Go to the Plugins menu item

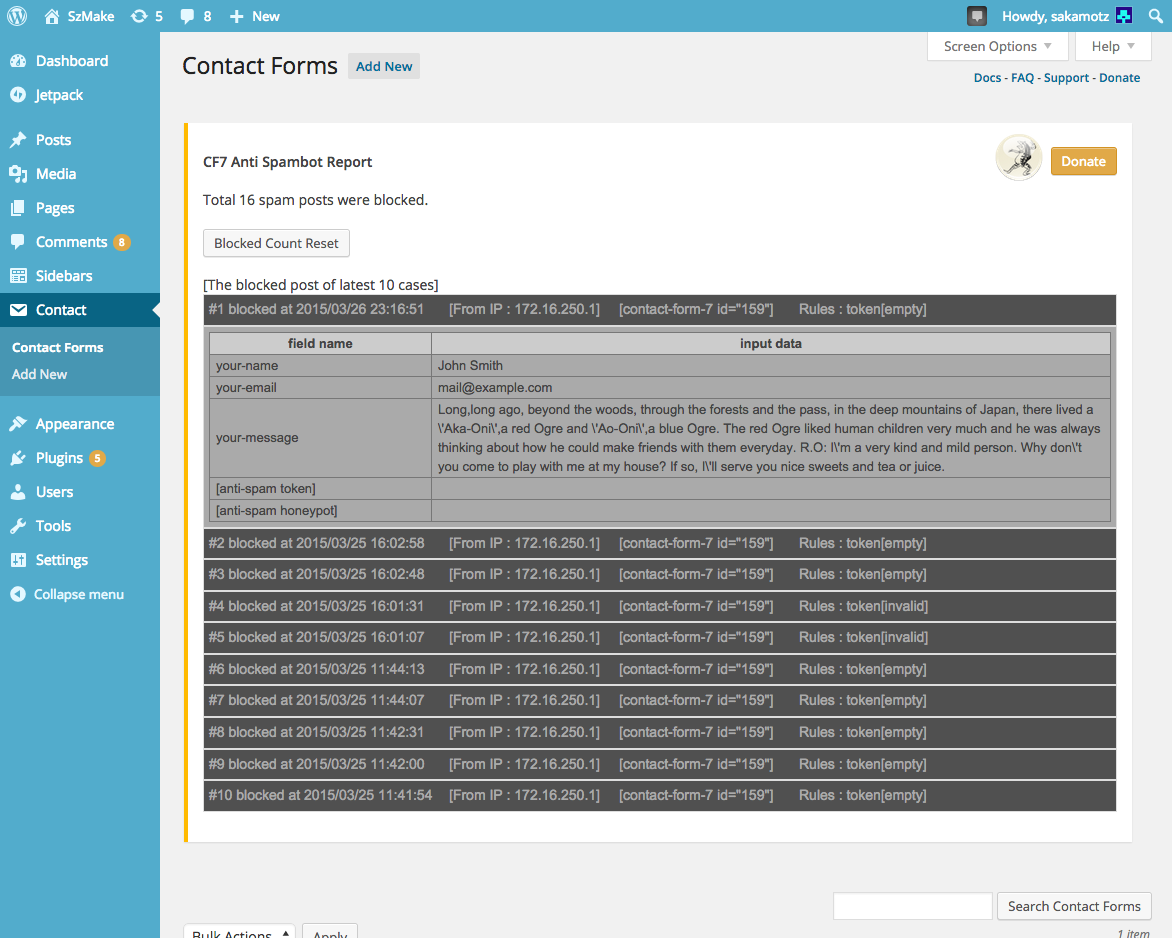click(x=59, y=458)
